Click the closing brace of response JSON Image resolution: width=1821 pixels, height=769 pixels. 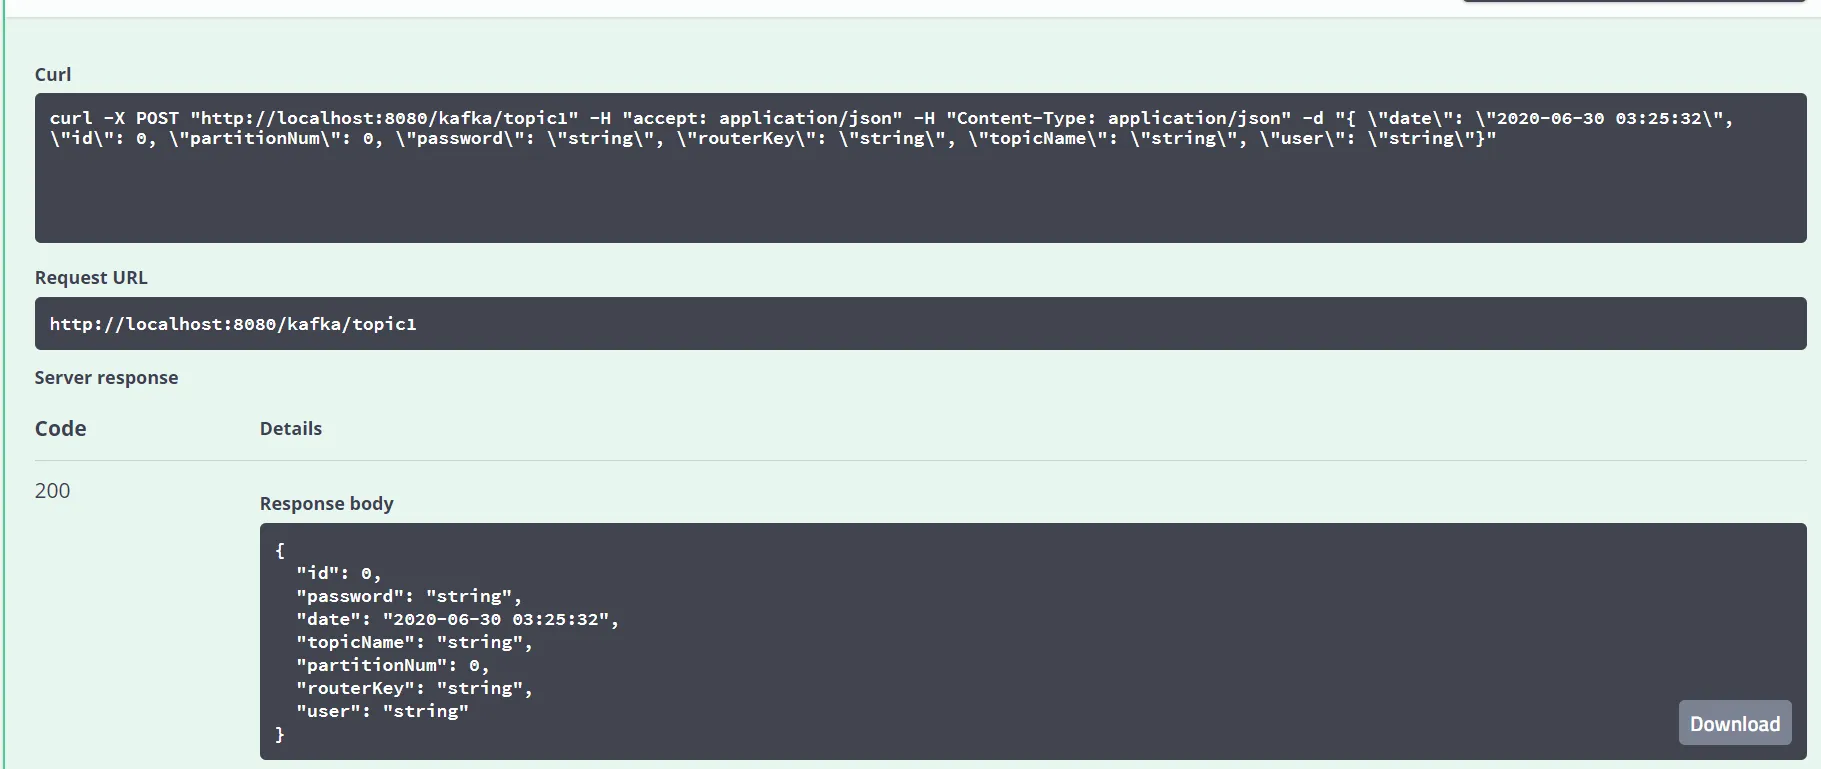(280, 735)
